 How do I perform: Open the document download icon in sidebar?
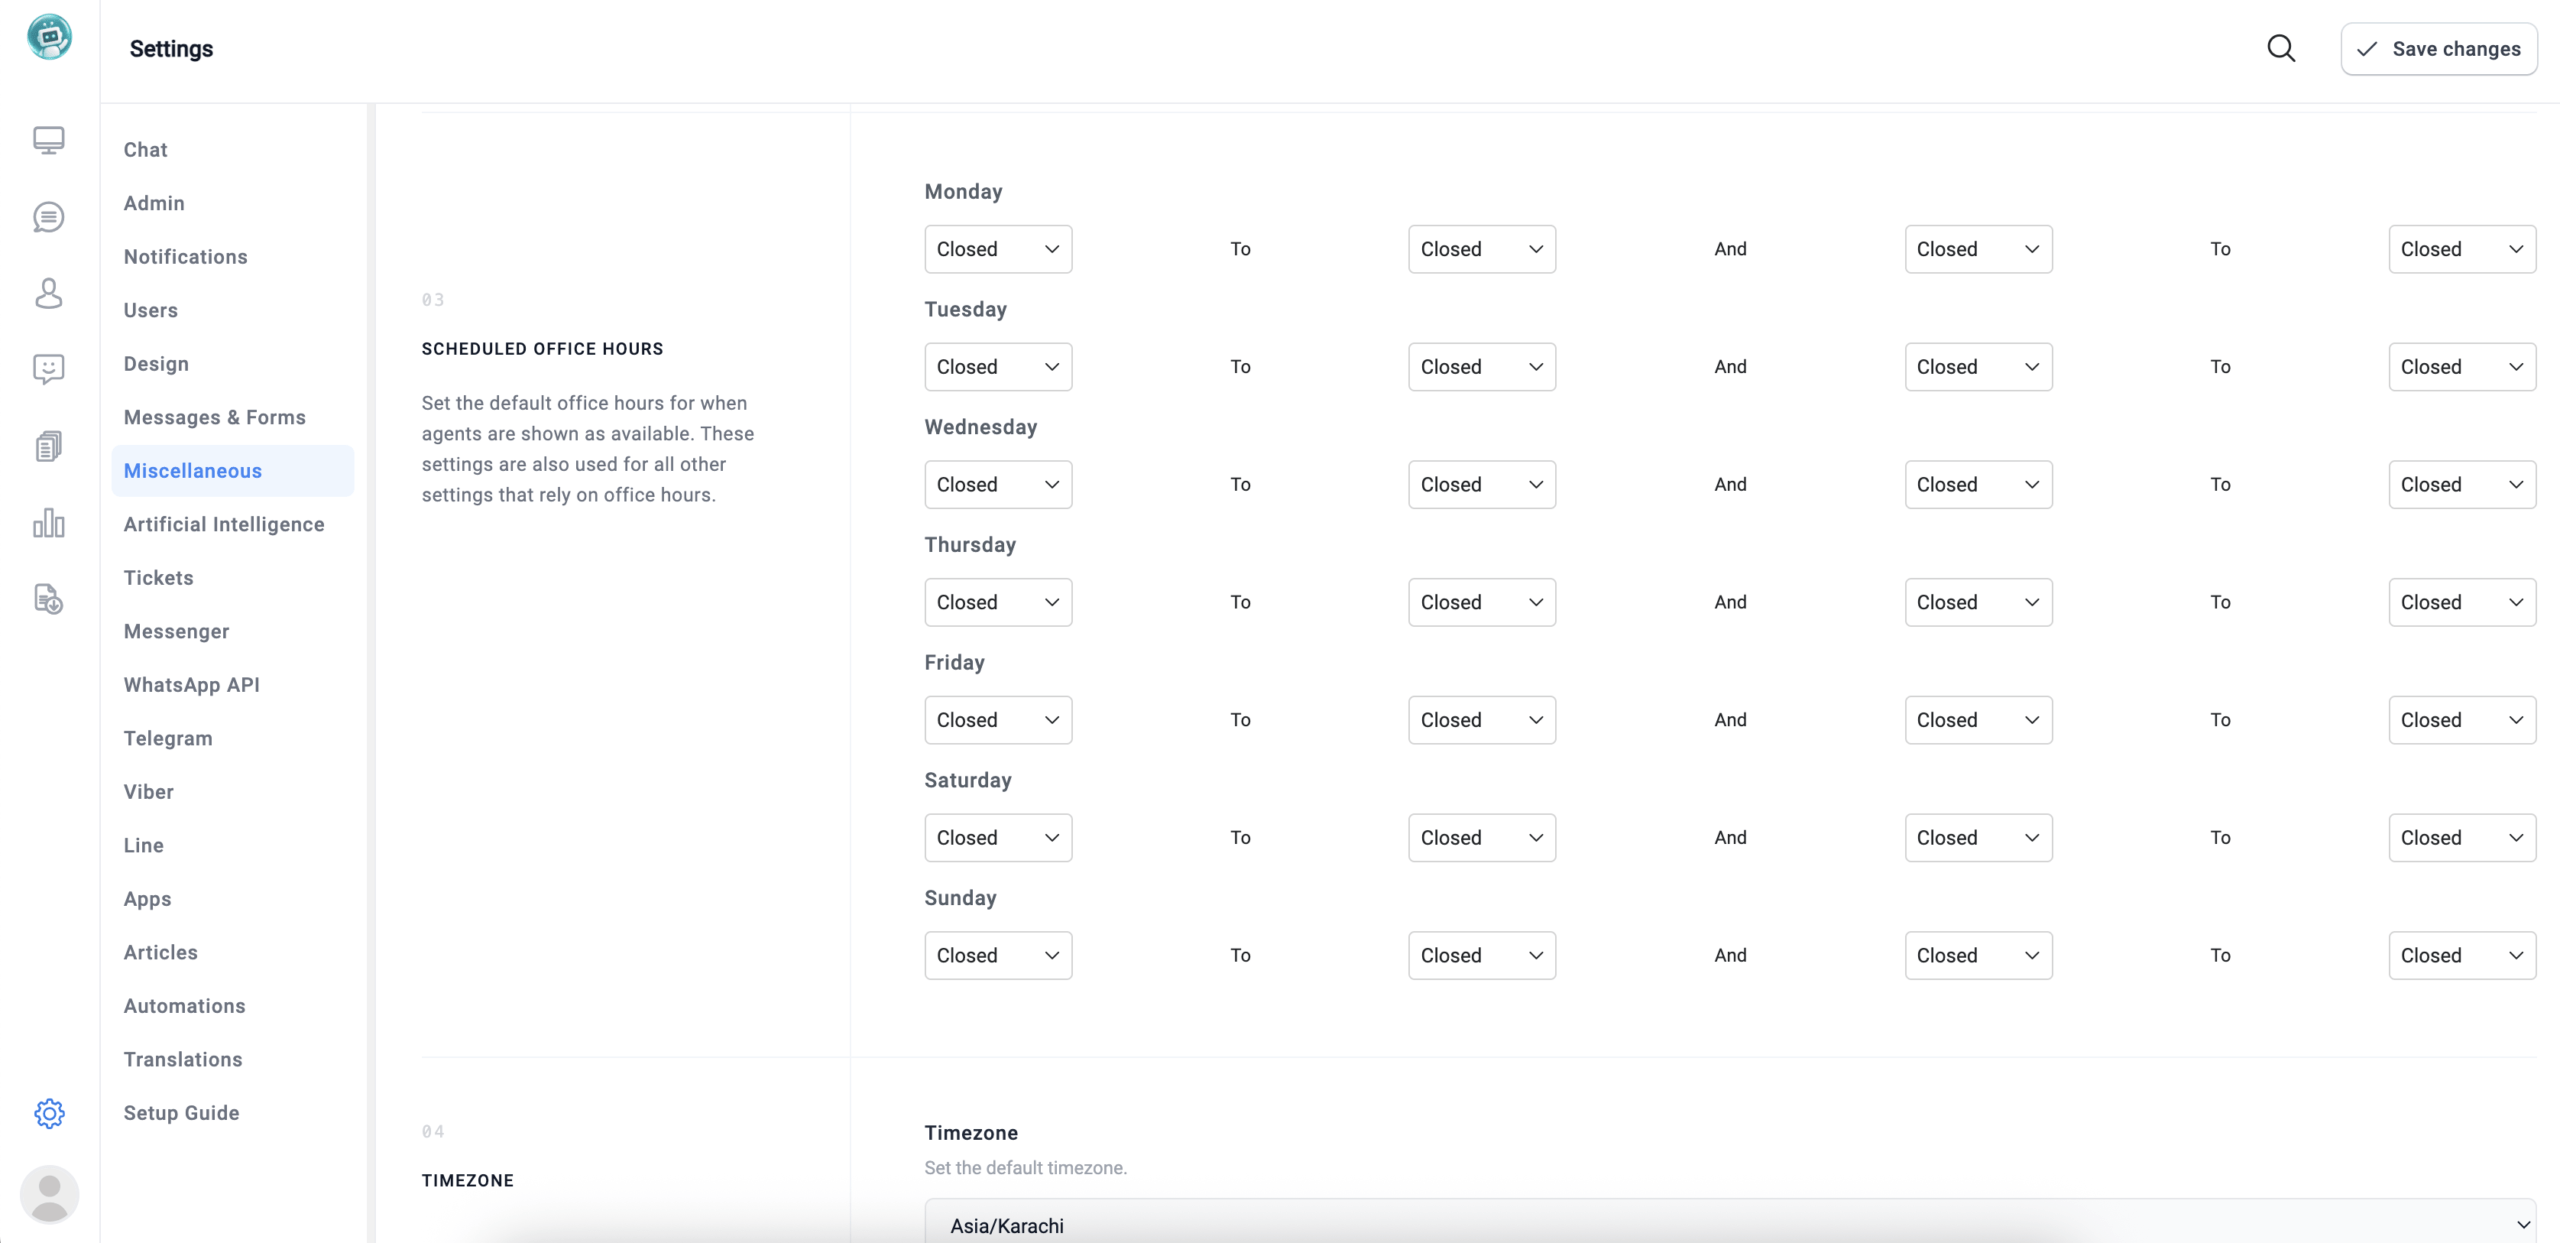click(49, 599)
